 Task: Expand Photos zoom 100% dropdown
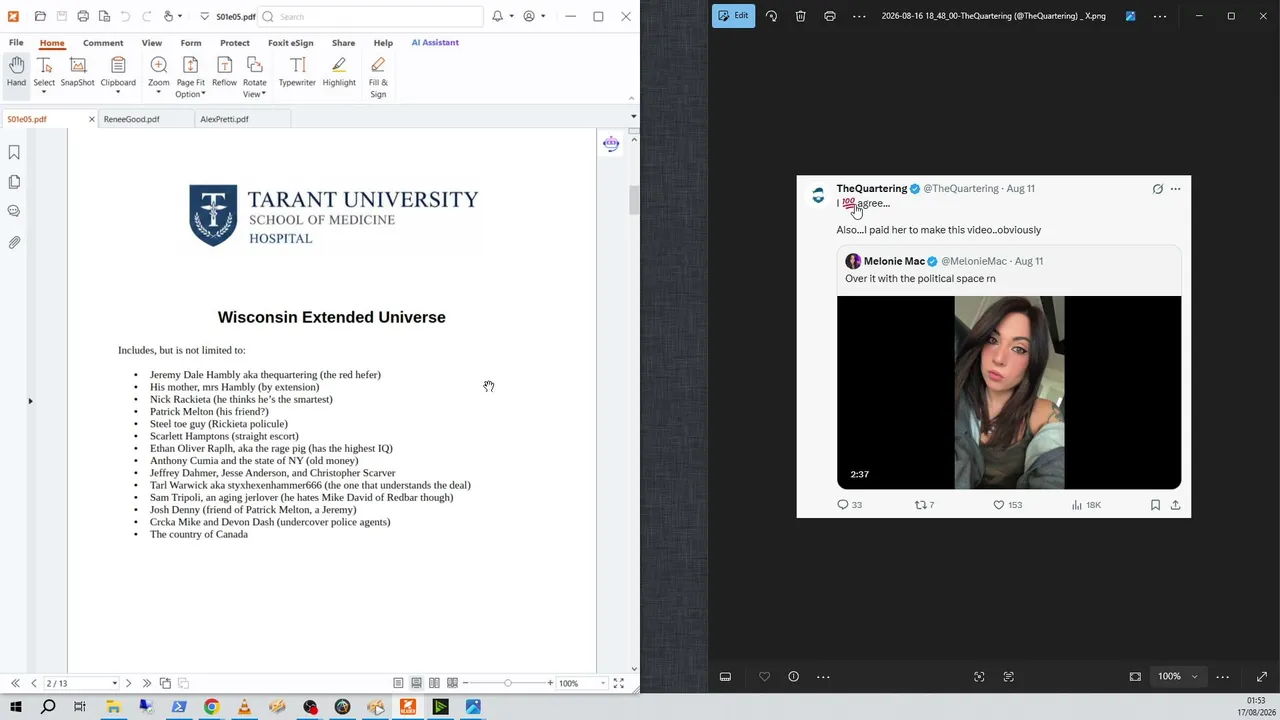[x=1194, y=676]
